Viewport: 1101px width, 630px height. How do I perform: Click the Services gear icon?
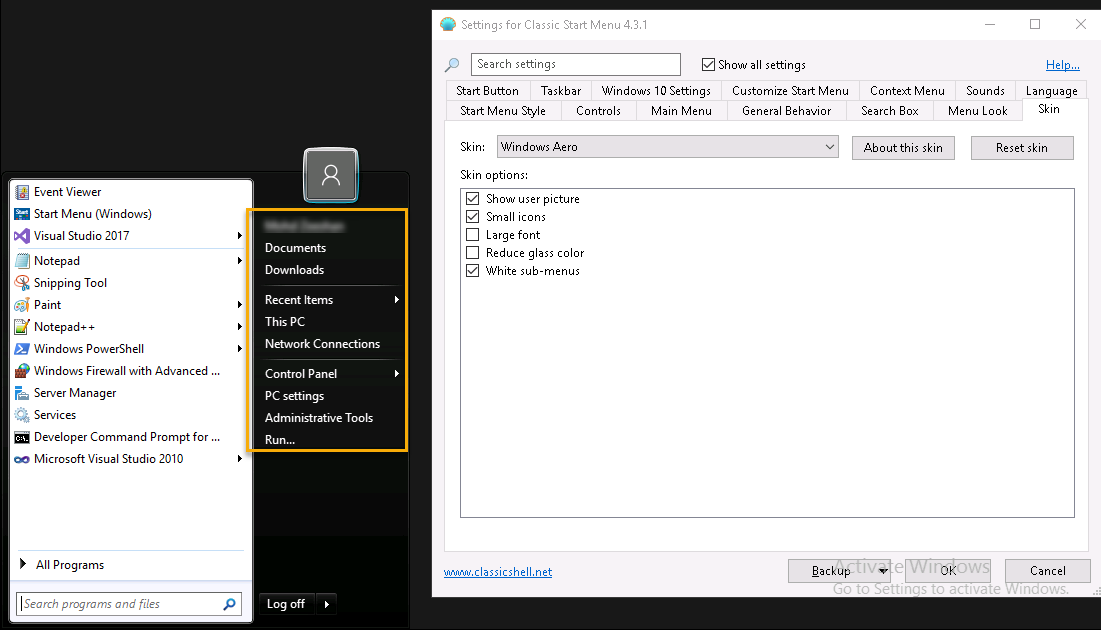pos(22,415)
